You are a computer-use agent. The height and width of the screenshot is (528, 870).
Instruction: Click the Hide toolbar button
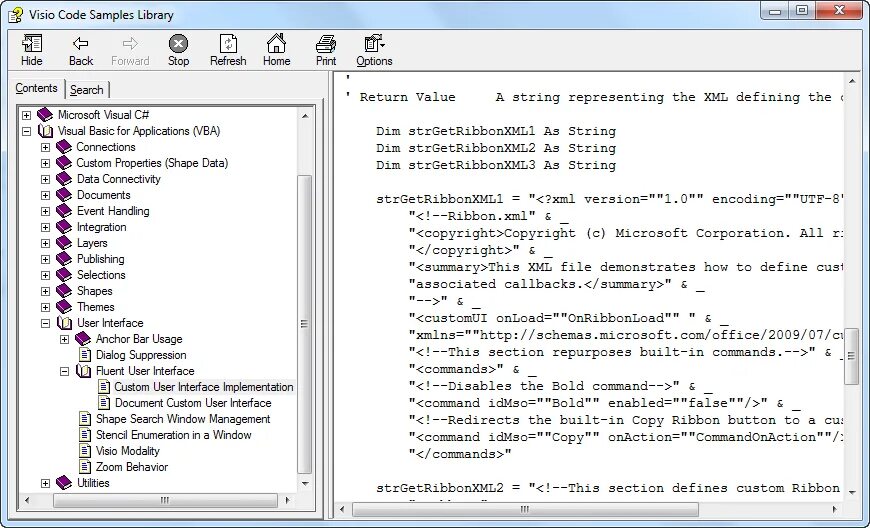32,50
